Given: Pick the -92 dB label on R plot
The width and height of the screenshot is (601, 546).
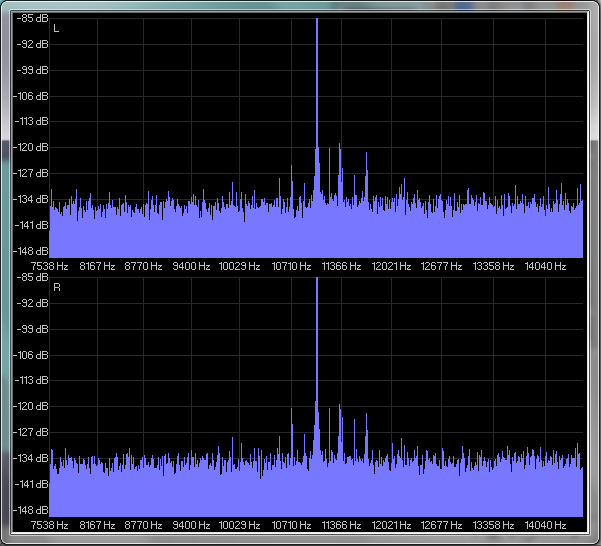Looking at the screenshot, I should 32,303.
